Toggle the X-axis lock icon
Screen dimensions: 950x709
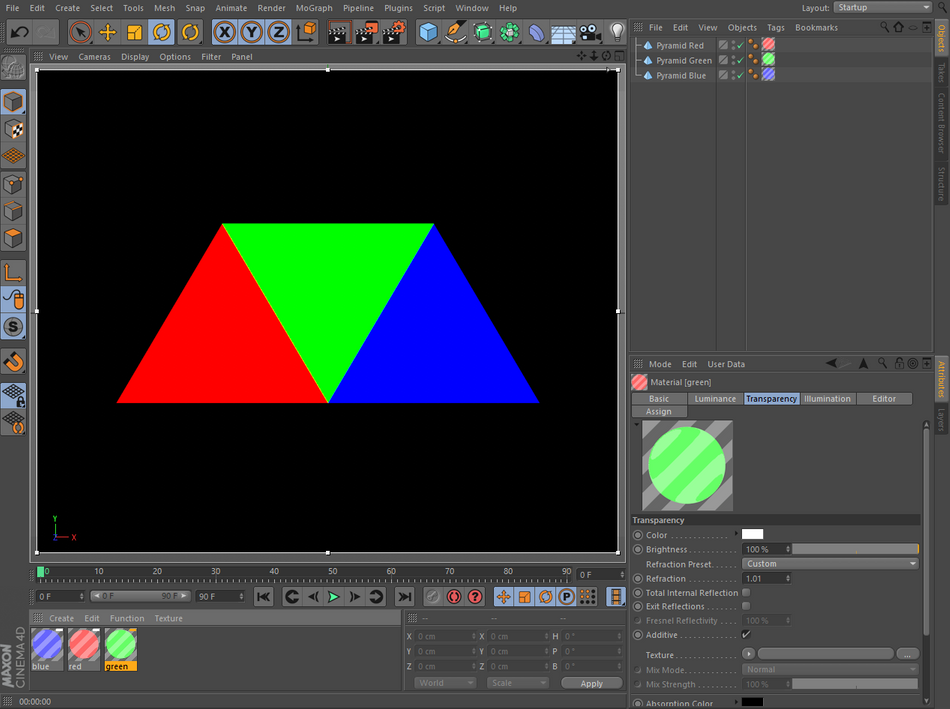[225, 32]
